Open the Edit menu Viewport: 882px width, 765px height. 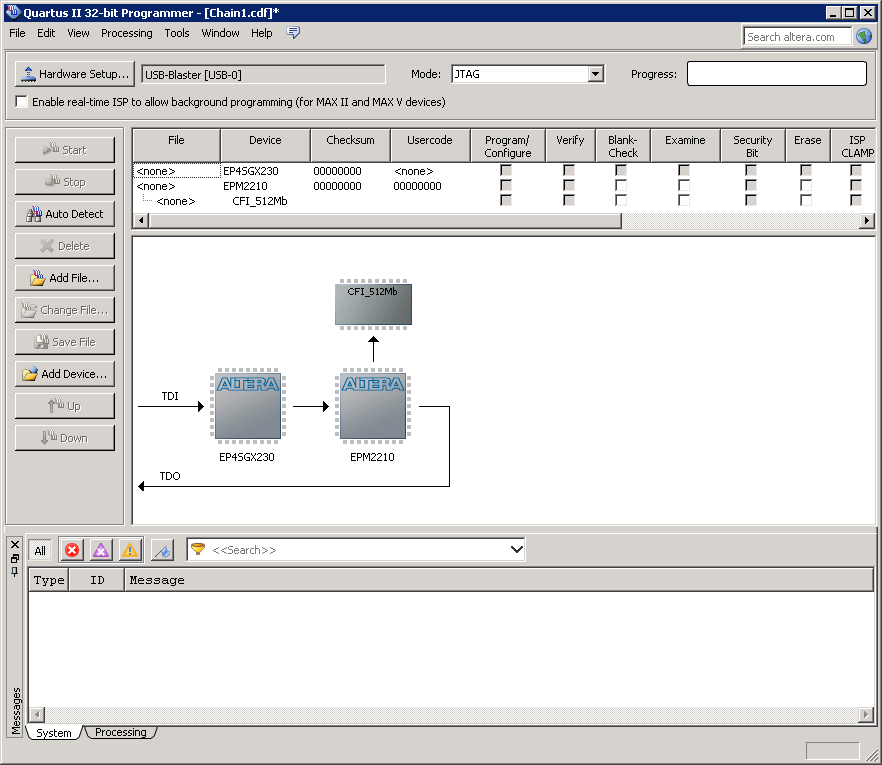(x=46, y=33)
